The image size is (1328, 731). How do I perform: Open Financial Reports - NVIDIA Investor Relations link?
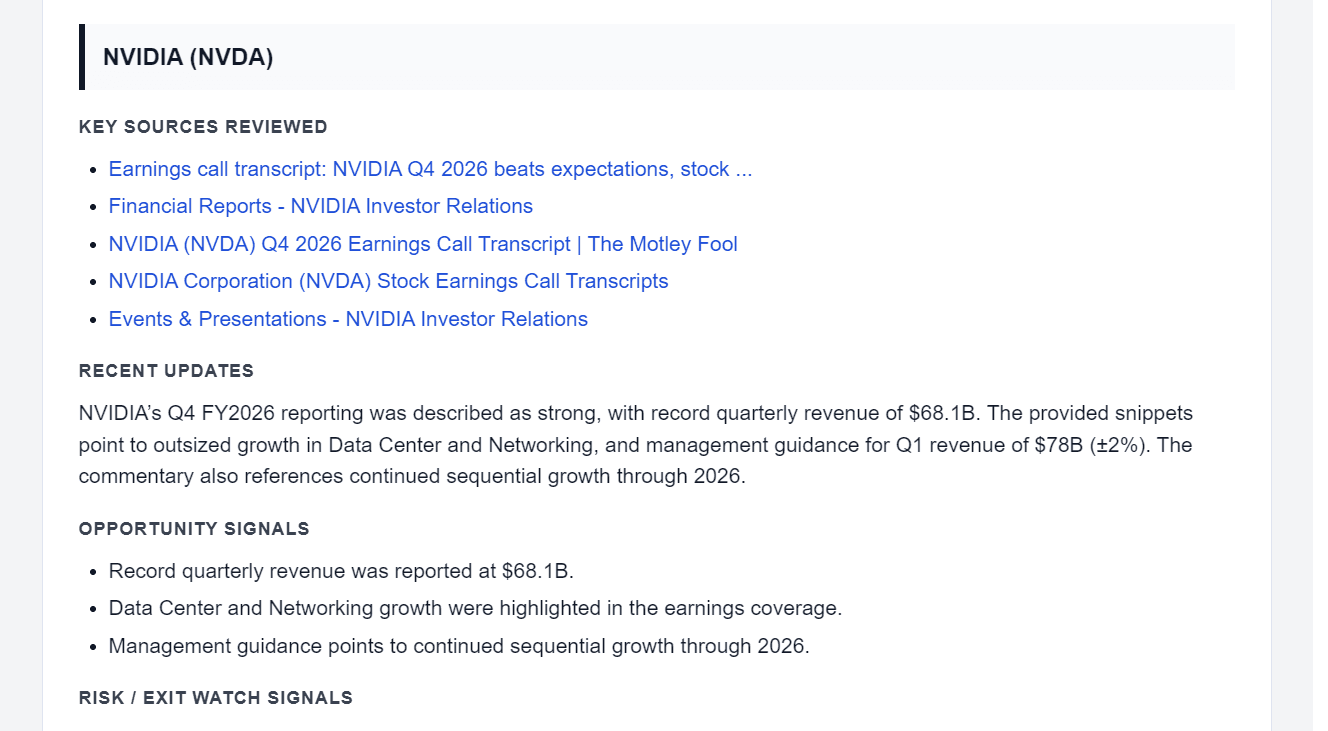click(x=320, y=206)
